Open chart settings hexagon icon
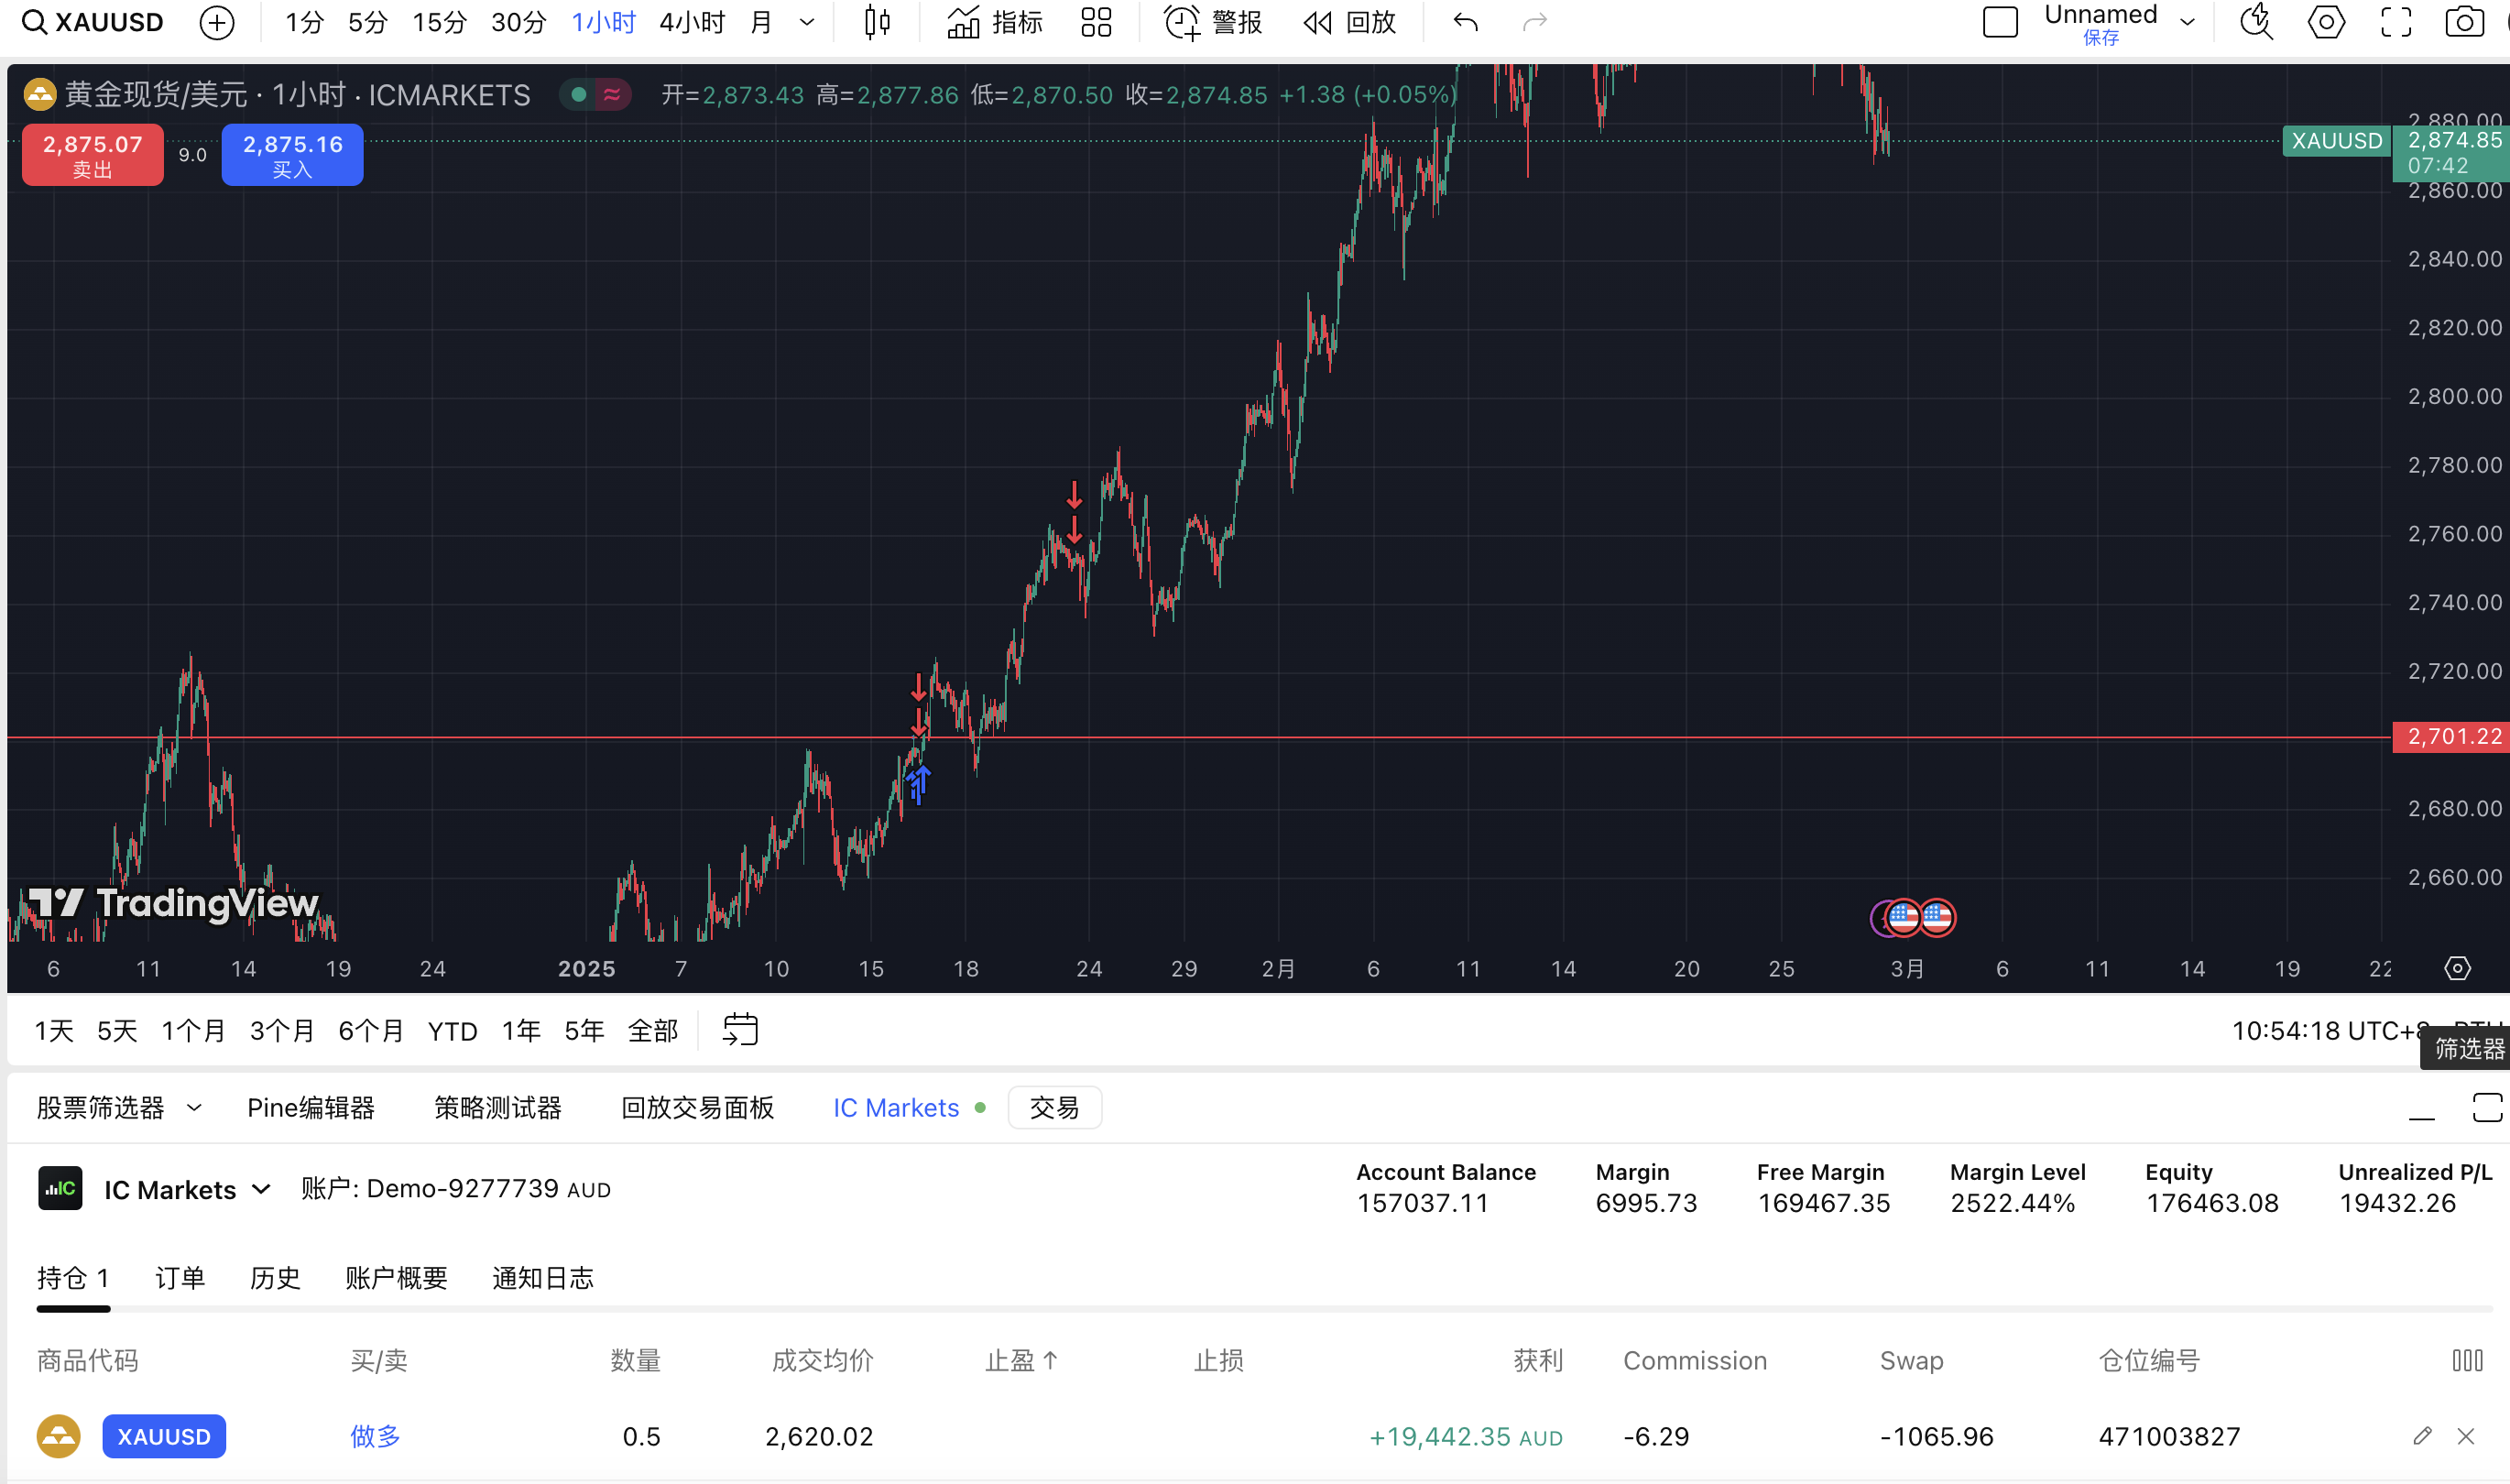This screenshot has height=1484, width=2510. [x=2326, y=22]
